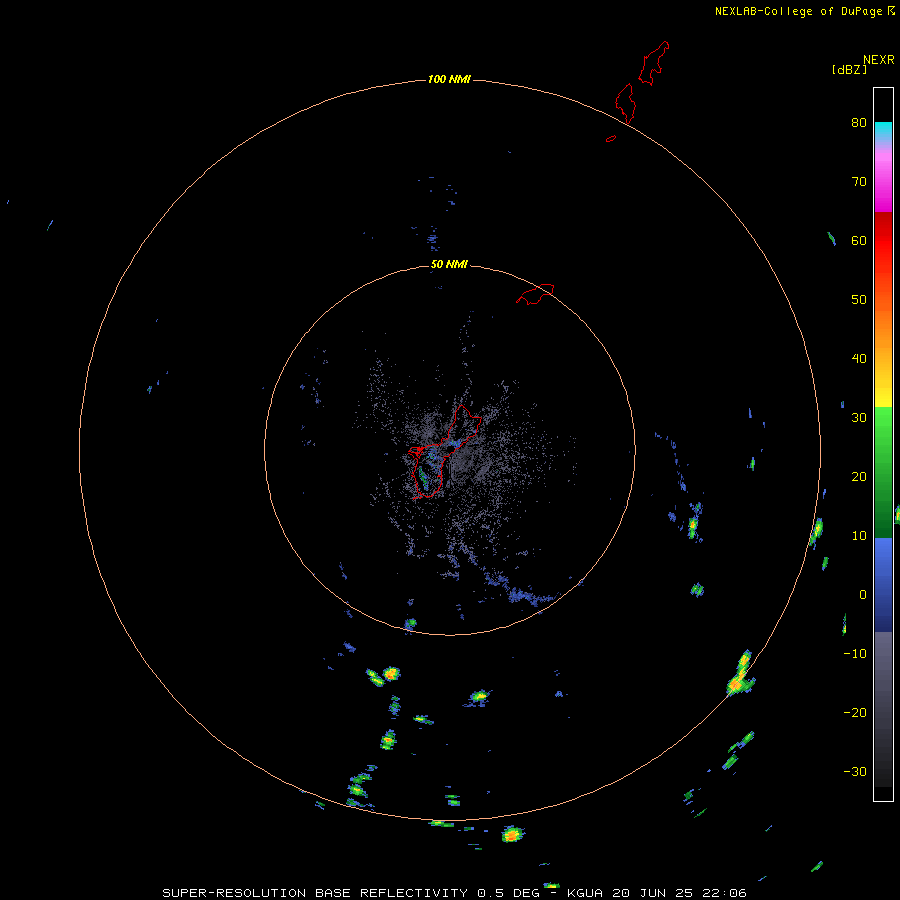
Task: Click the -10 value on dBZ scale
Action: click(855, 654)
